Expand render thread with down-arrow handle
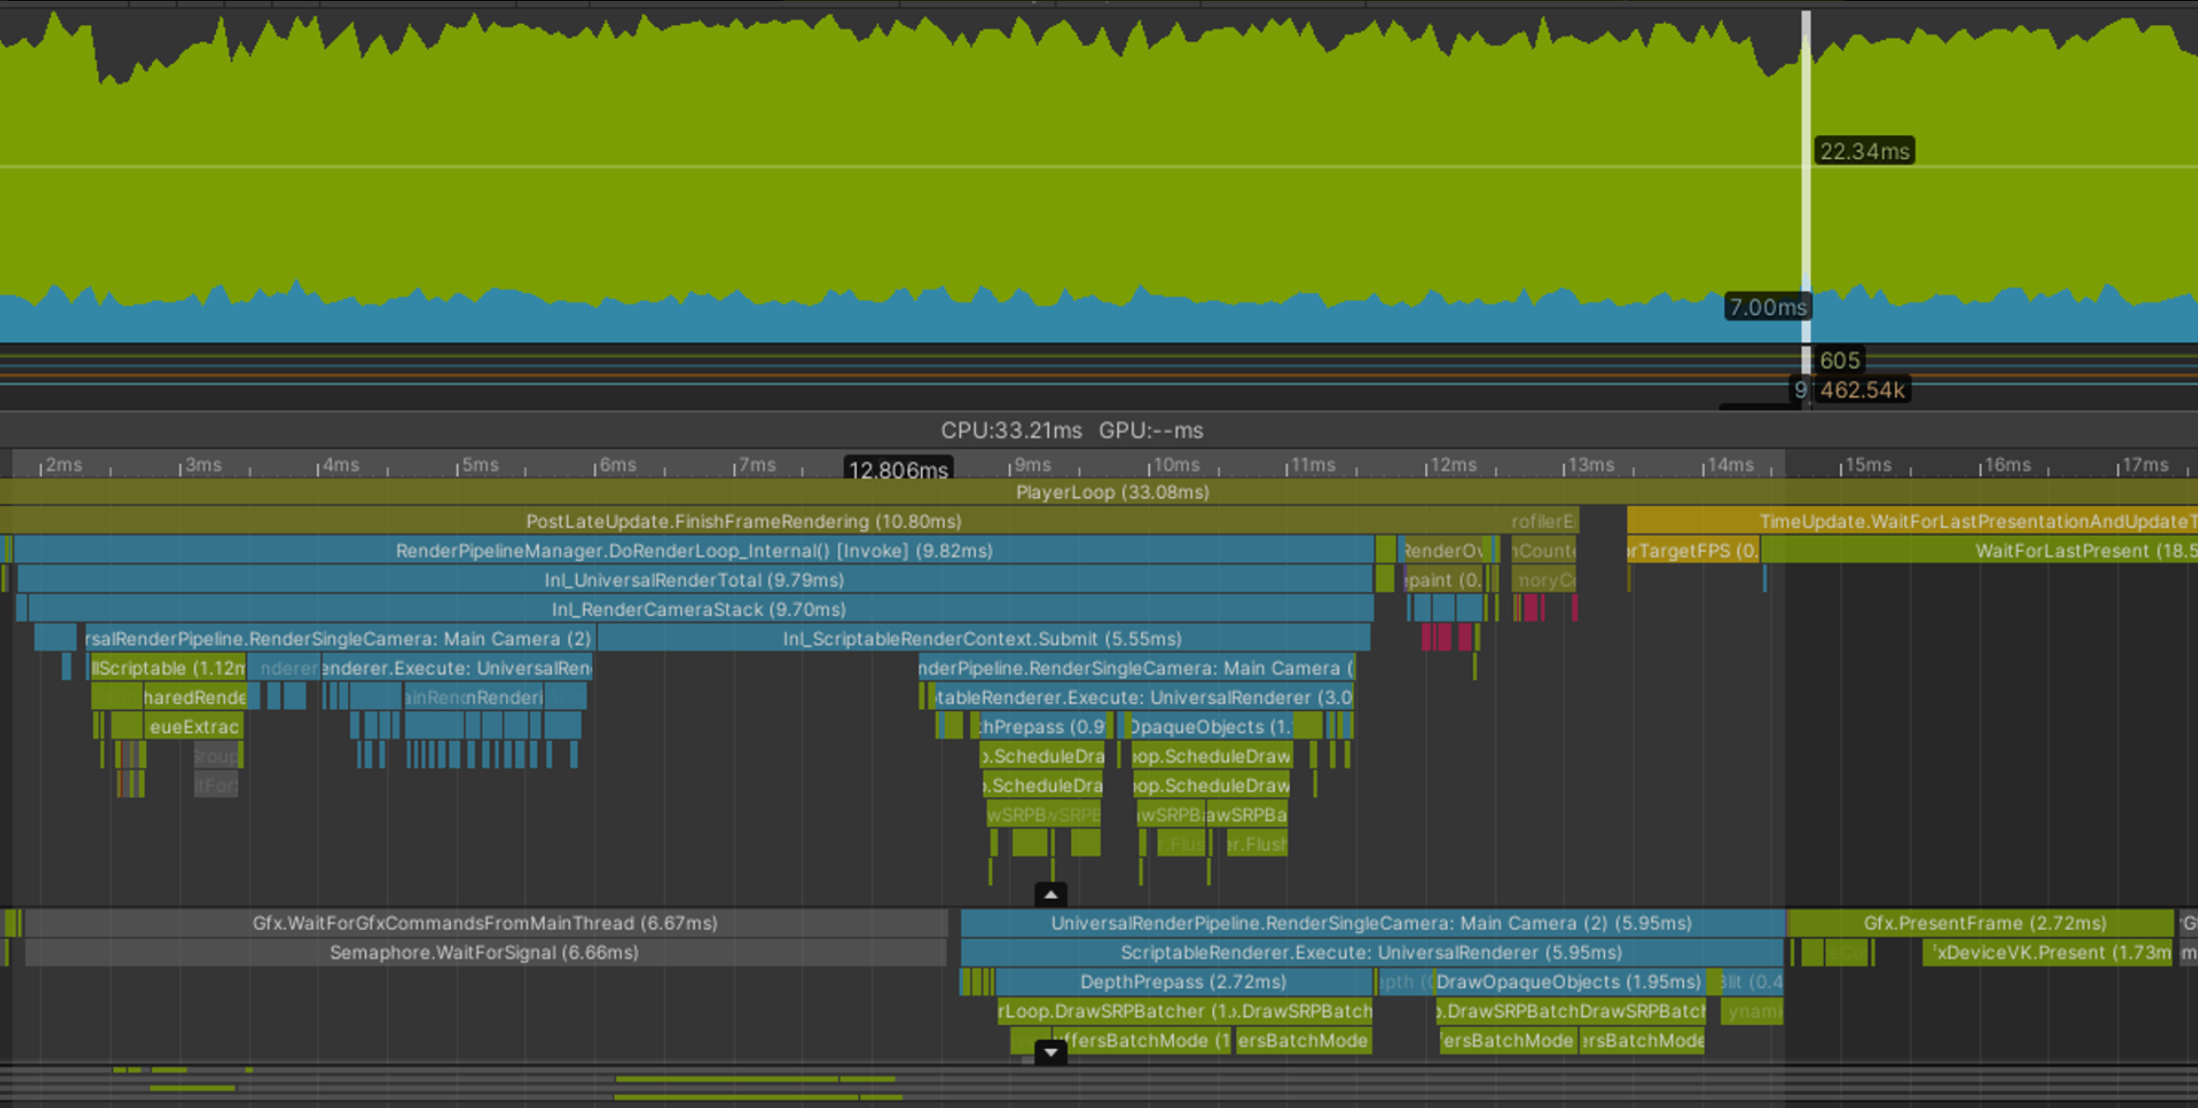2198x1108 pixels. click(x=1050, y=1051)
